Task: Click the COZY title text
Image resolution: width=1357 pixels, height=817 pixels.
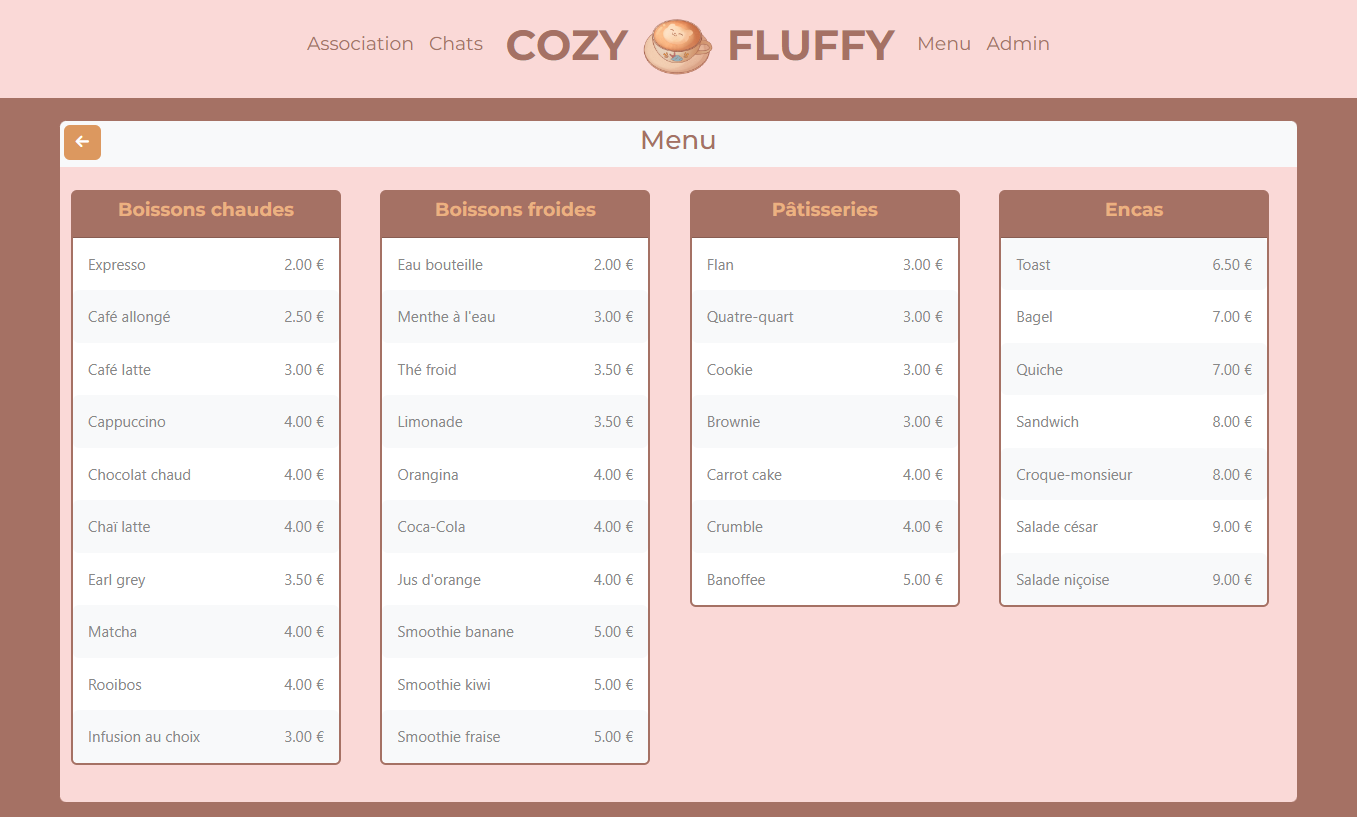Action: (x=567, y=46)
